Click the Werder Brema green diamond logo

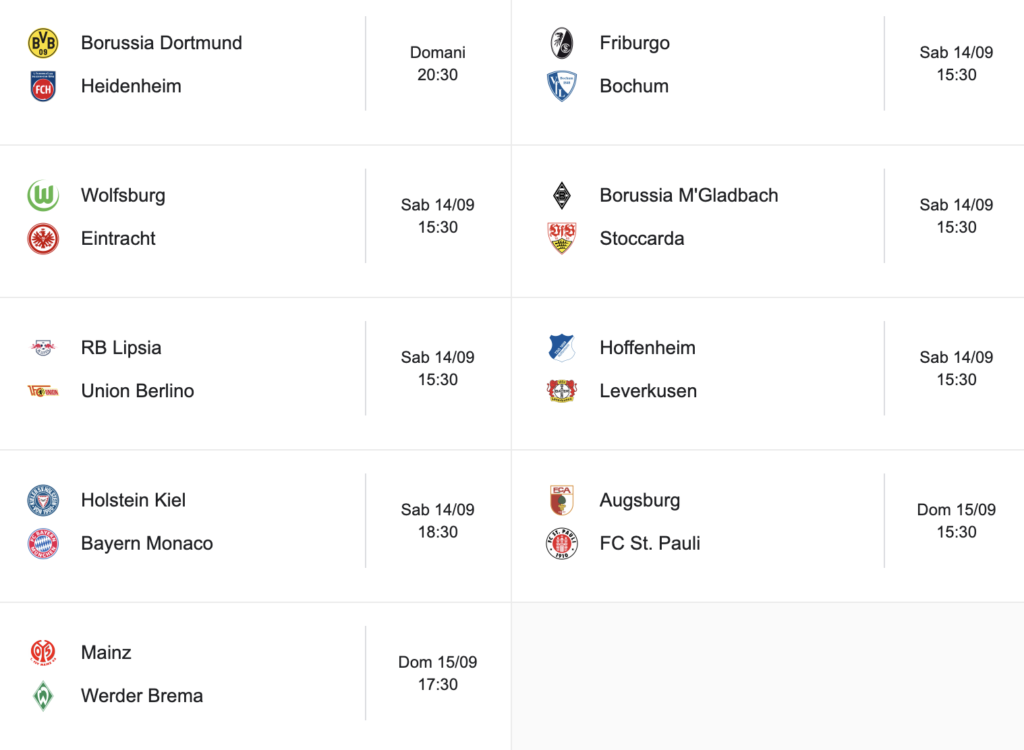pyautogui.click(x=43, y=696)
